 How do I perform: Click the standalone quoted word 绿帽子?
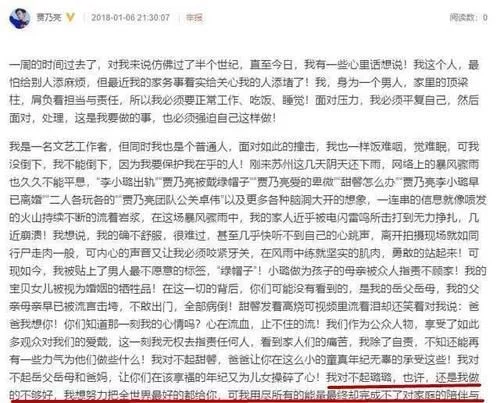(237, 271)
